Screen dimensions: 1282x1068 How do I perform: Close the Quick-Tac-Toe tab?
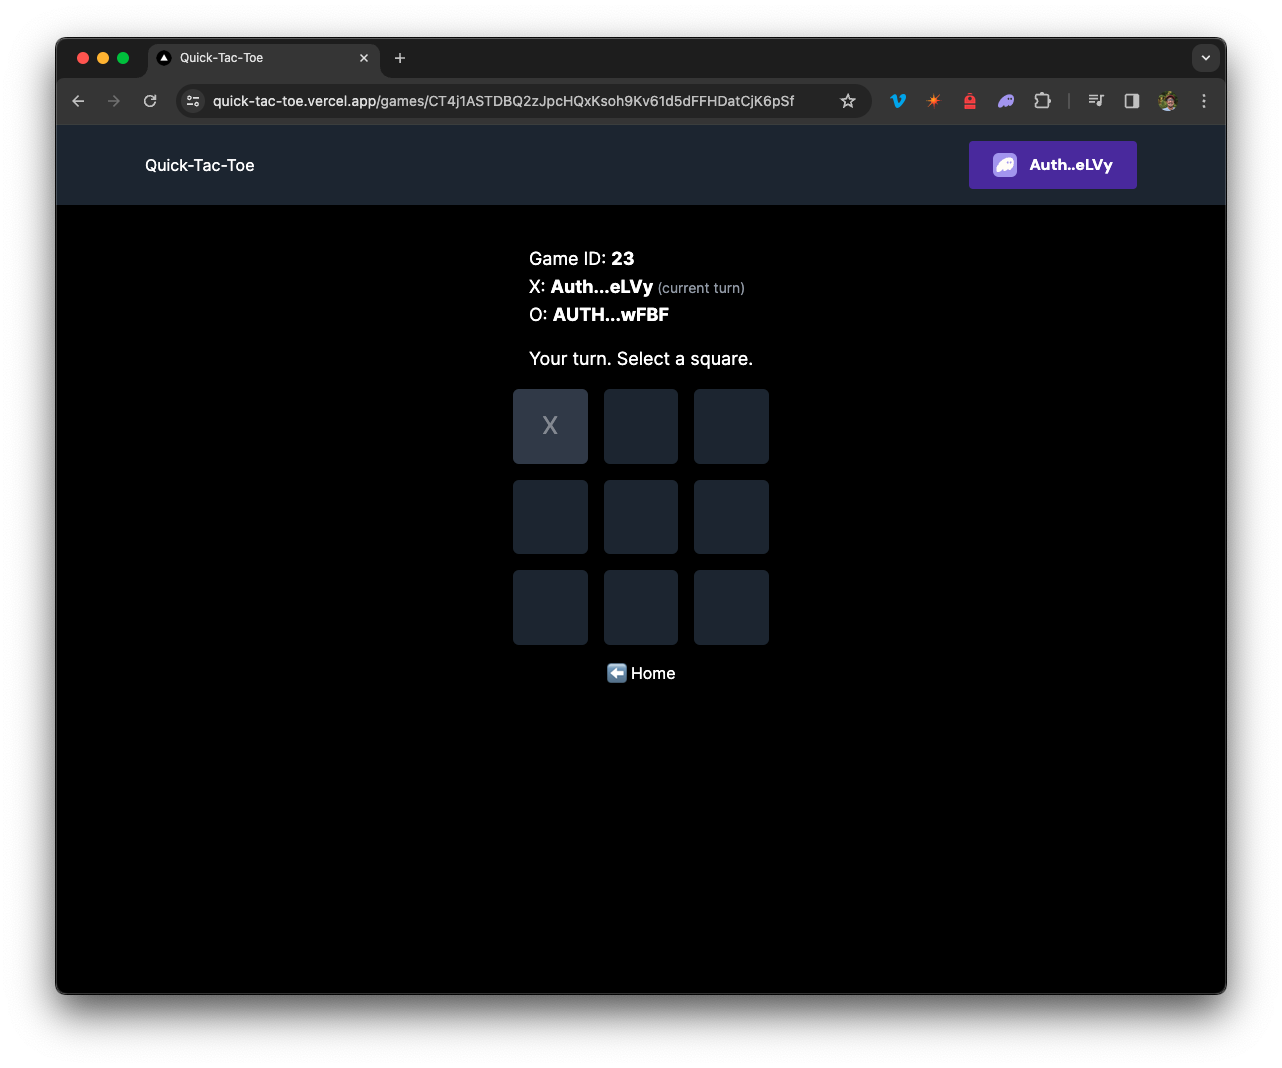coord(364,58)
